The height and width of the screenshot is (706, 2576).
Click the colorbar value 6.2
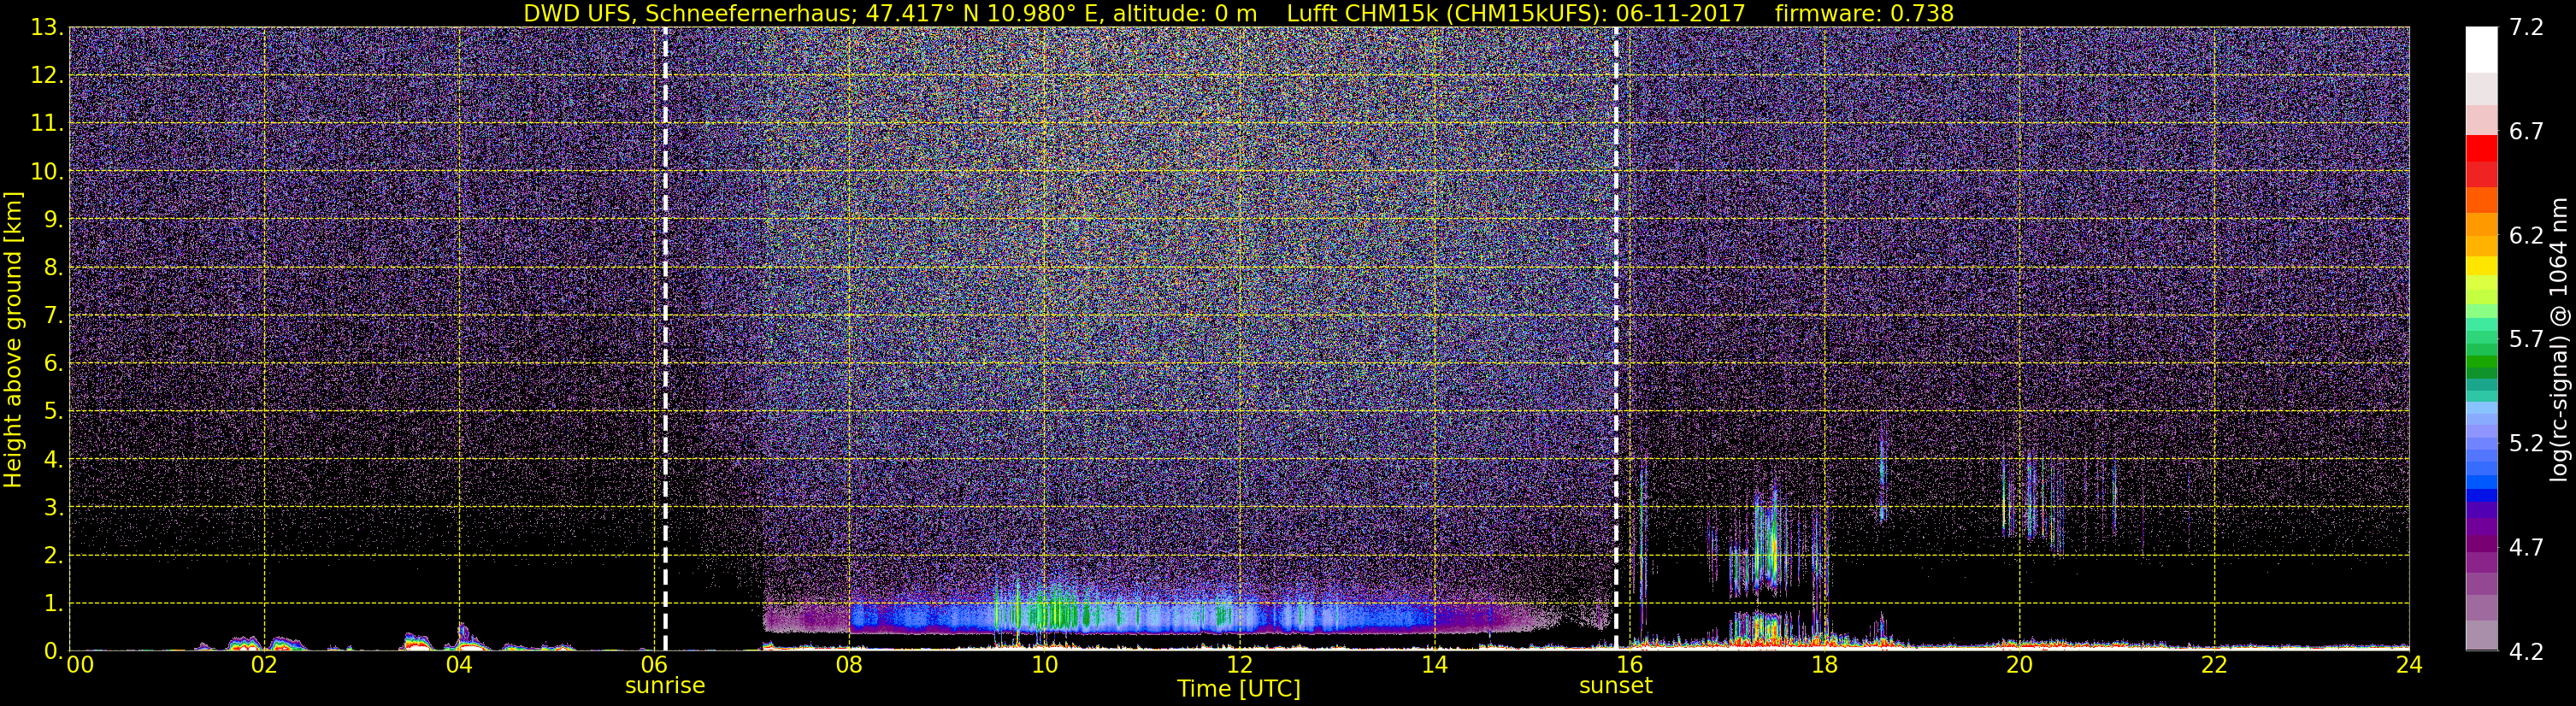pos(2526,236)
